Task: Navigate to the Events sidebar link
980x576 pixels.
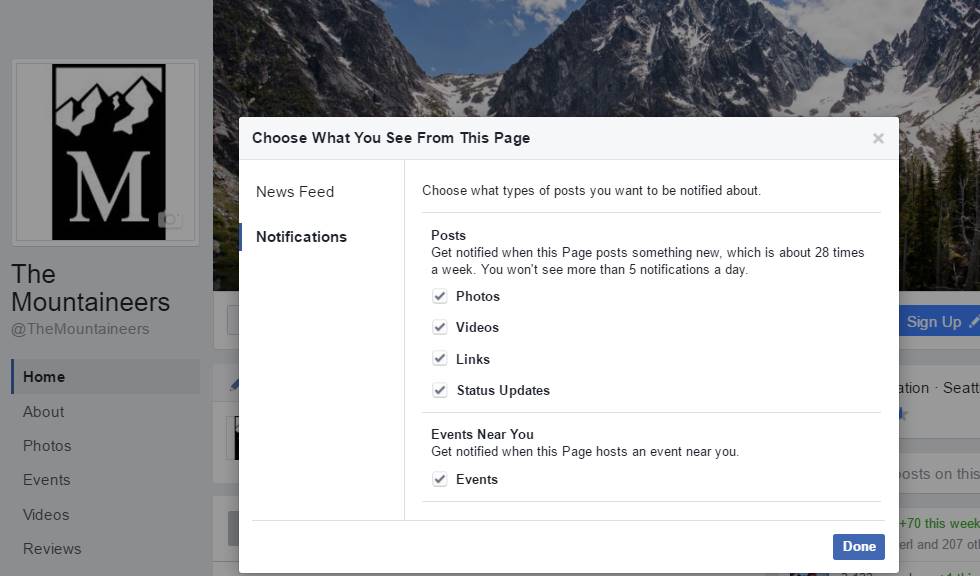Action: click(47, 480)
